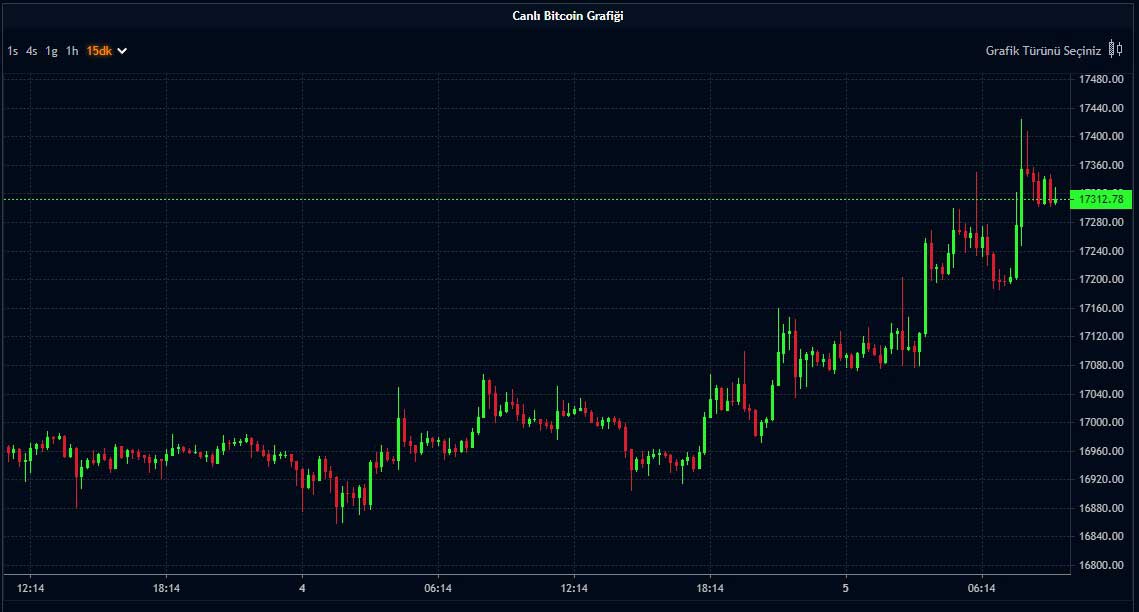This screenshot has width=1139, height=612.
Task: Click the first 18:14 time axis label
Action: pyautogui.click(x=166, y=589)
